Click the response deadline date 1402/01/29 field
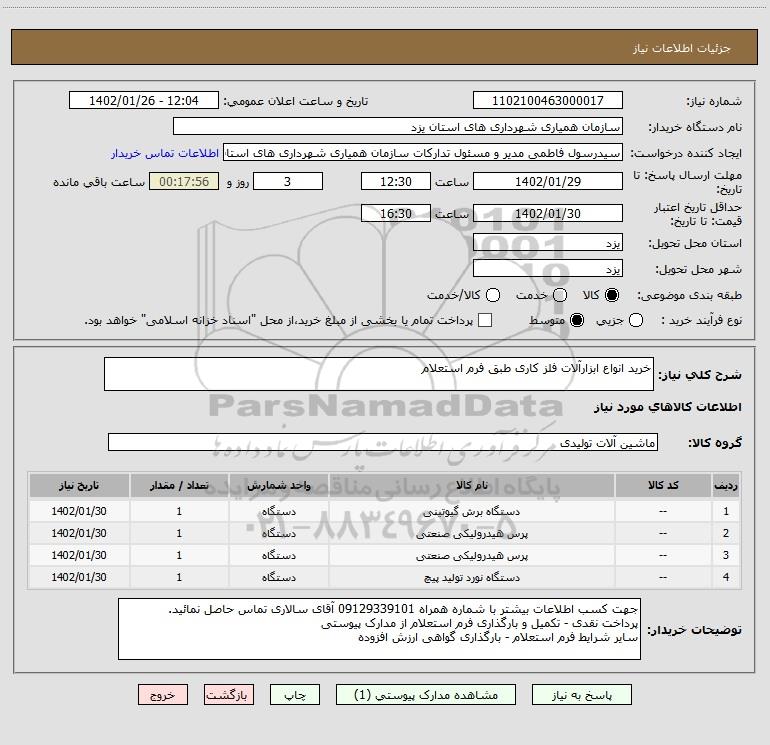The height and width of the screenshot is (745, 770). tap(548, 181)
